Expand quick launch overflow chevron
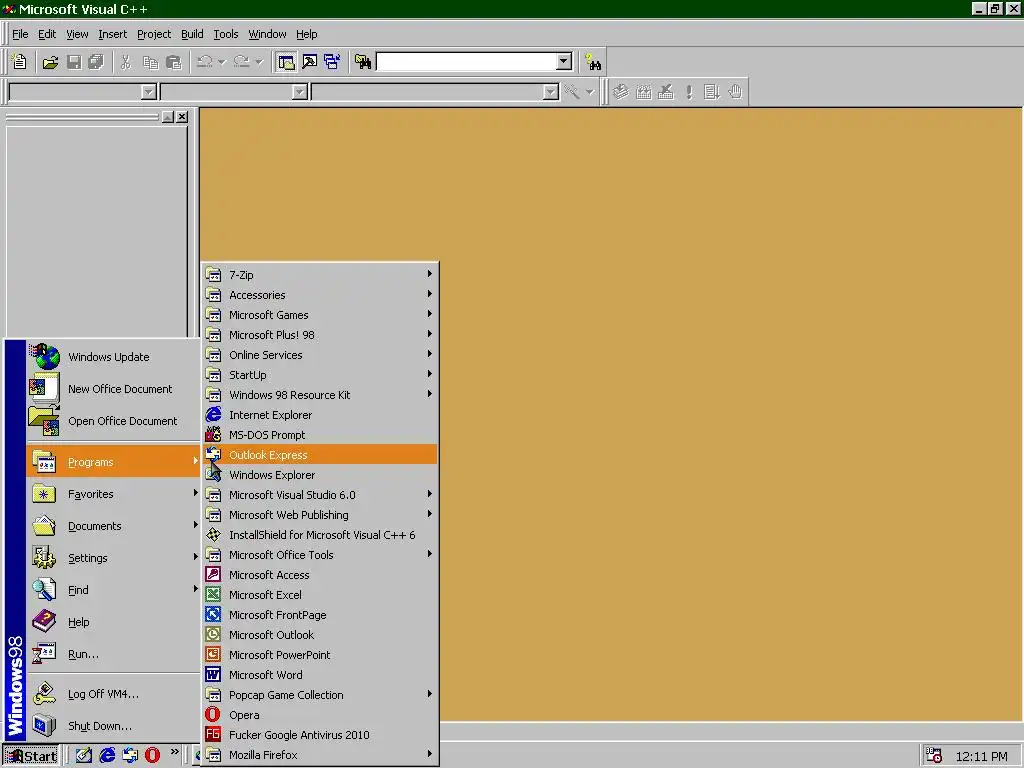The image size is (1024, 768). (174, 752)
